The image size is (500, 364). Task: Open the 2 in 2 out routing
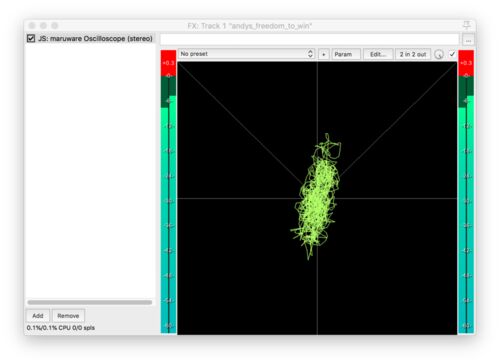413,54
